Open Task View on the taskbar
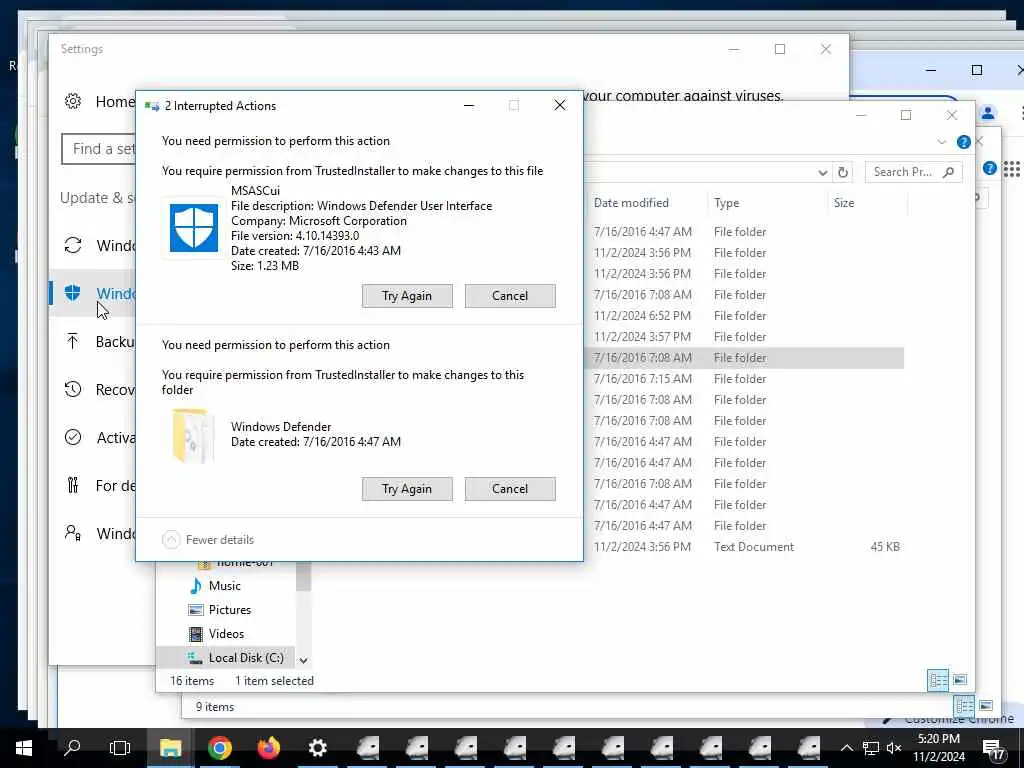Viewport: 1024px width, 768px height. pos(120,748)
